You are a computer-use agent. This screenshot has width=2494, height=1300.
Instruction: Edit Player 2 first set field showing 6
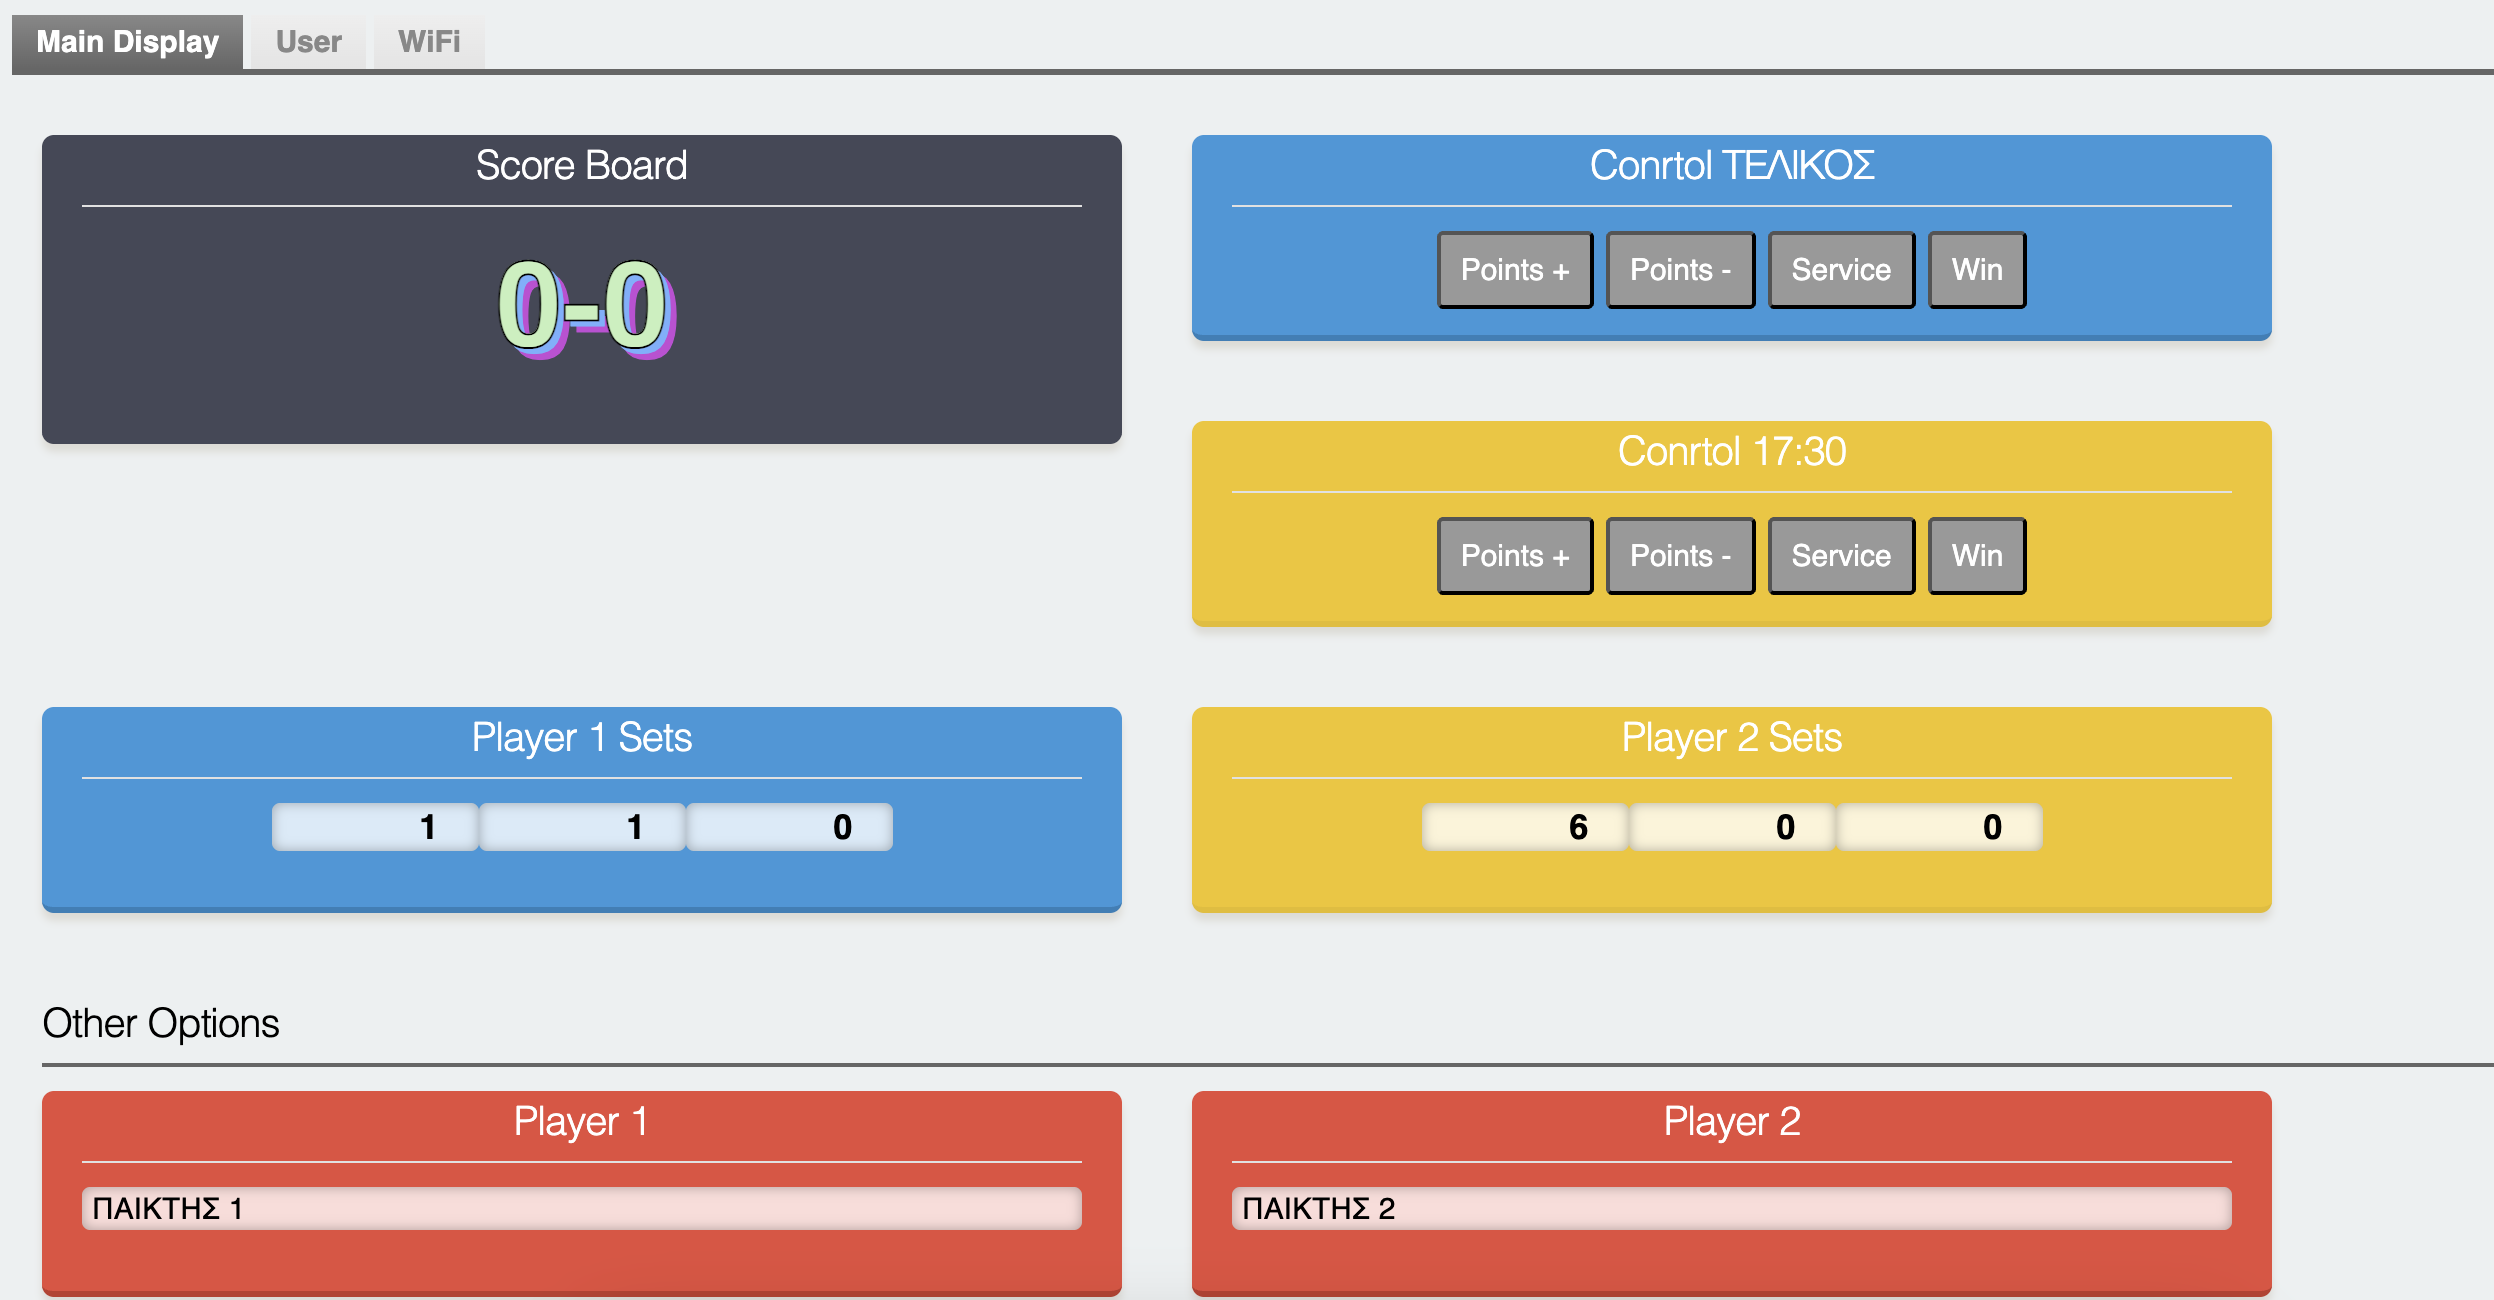point(1525,827)
